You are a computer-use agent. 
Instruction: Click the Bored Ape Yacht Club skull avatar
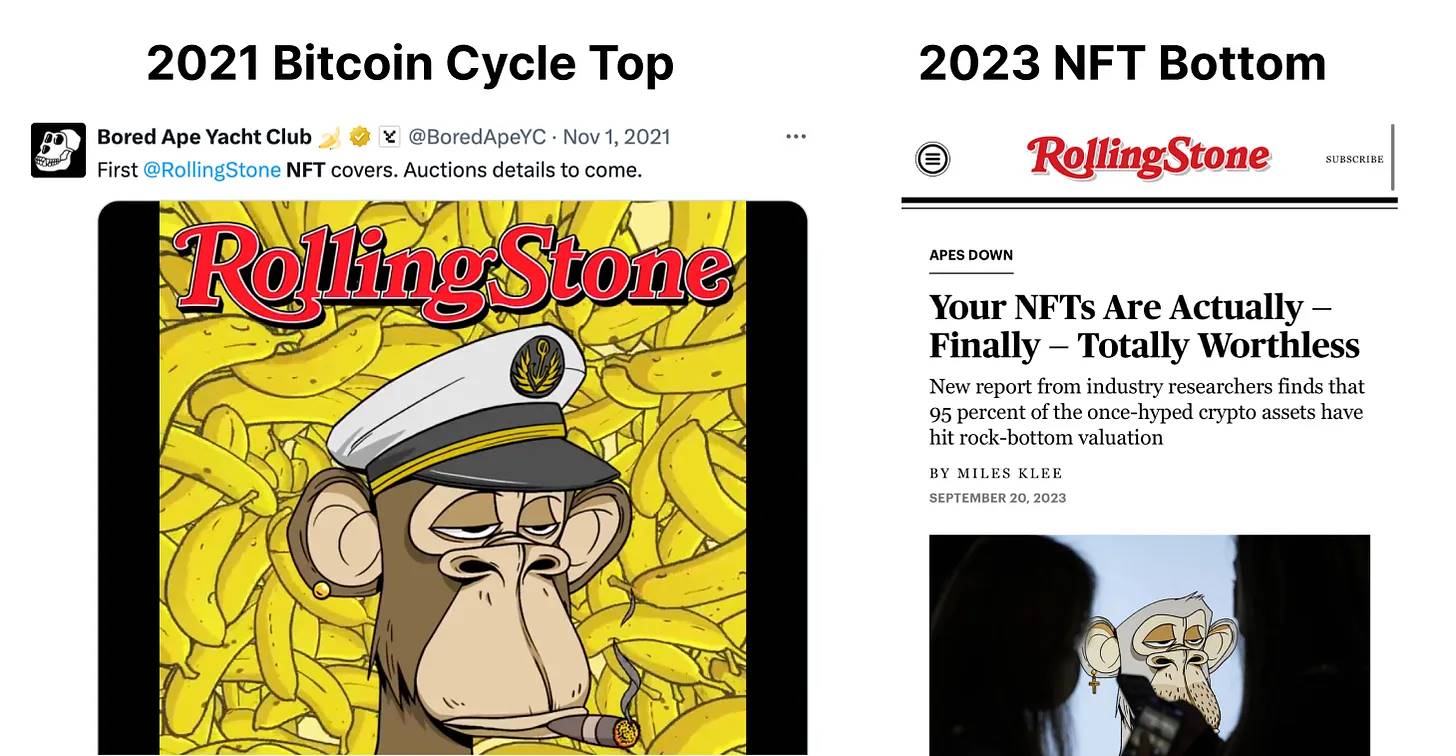(x=58, y=150)
